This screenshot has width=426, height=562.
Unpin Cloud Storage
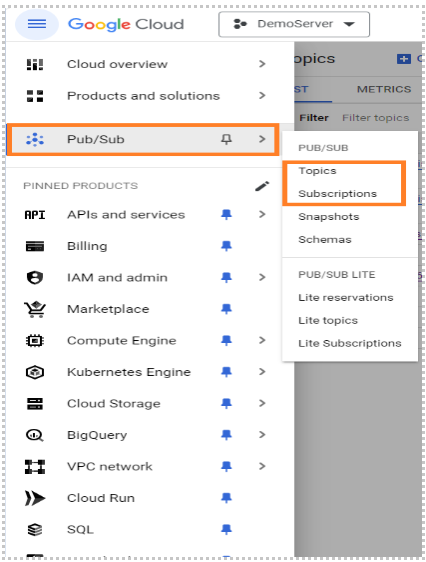pyautogui.click(x=226, y=403)
